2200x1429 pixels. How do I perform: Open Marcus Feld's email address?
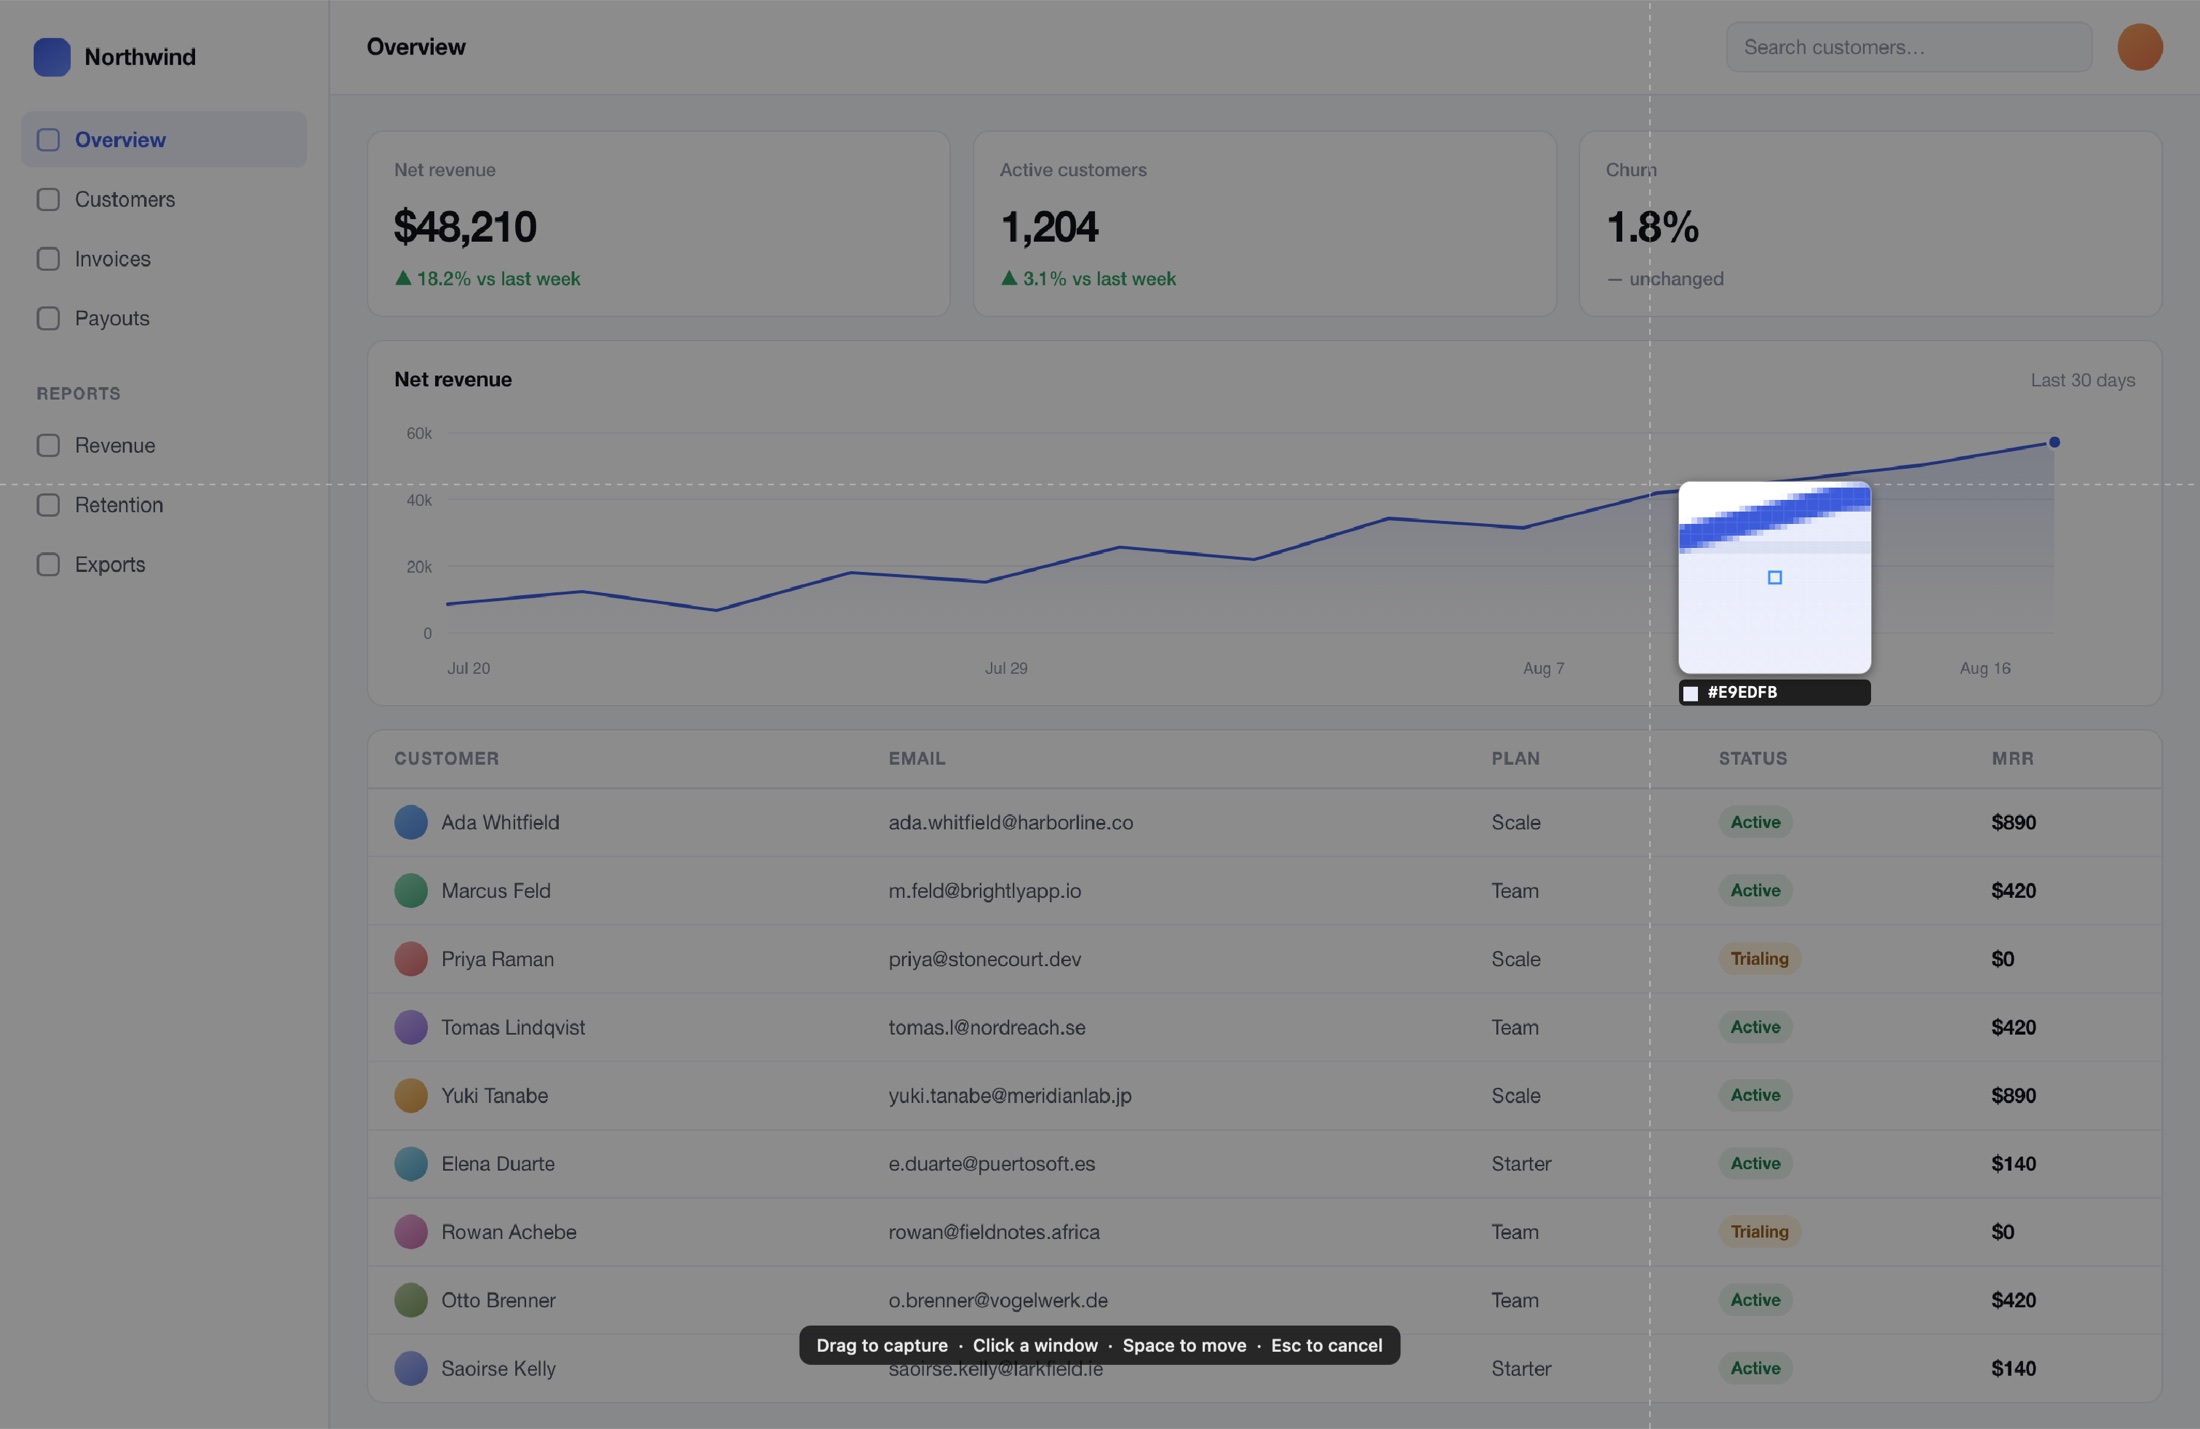984,891
